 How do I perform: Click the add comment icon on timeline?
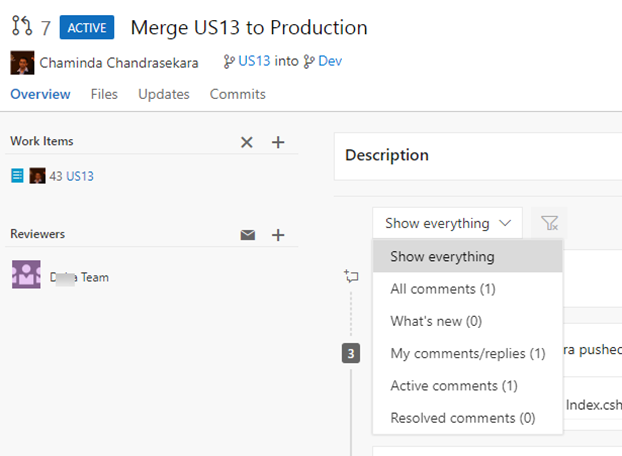(351, 276)
